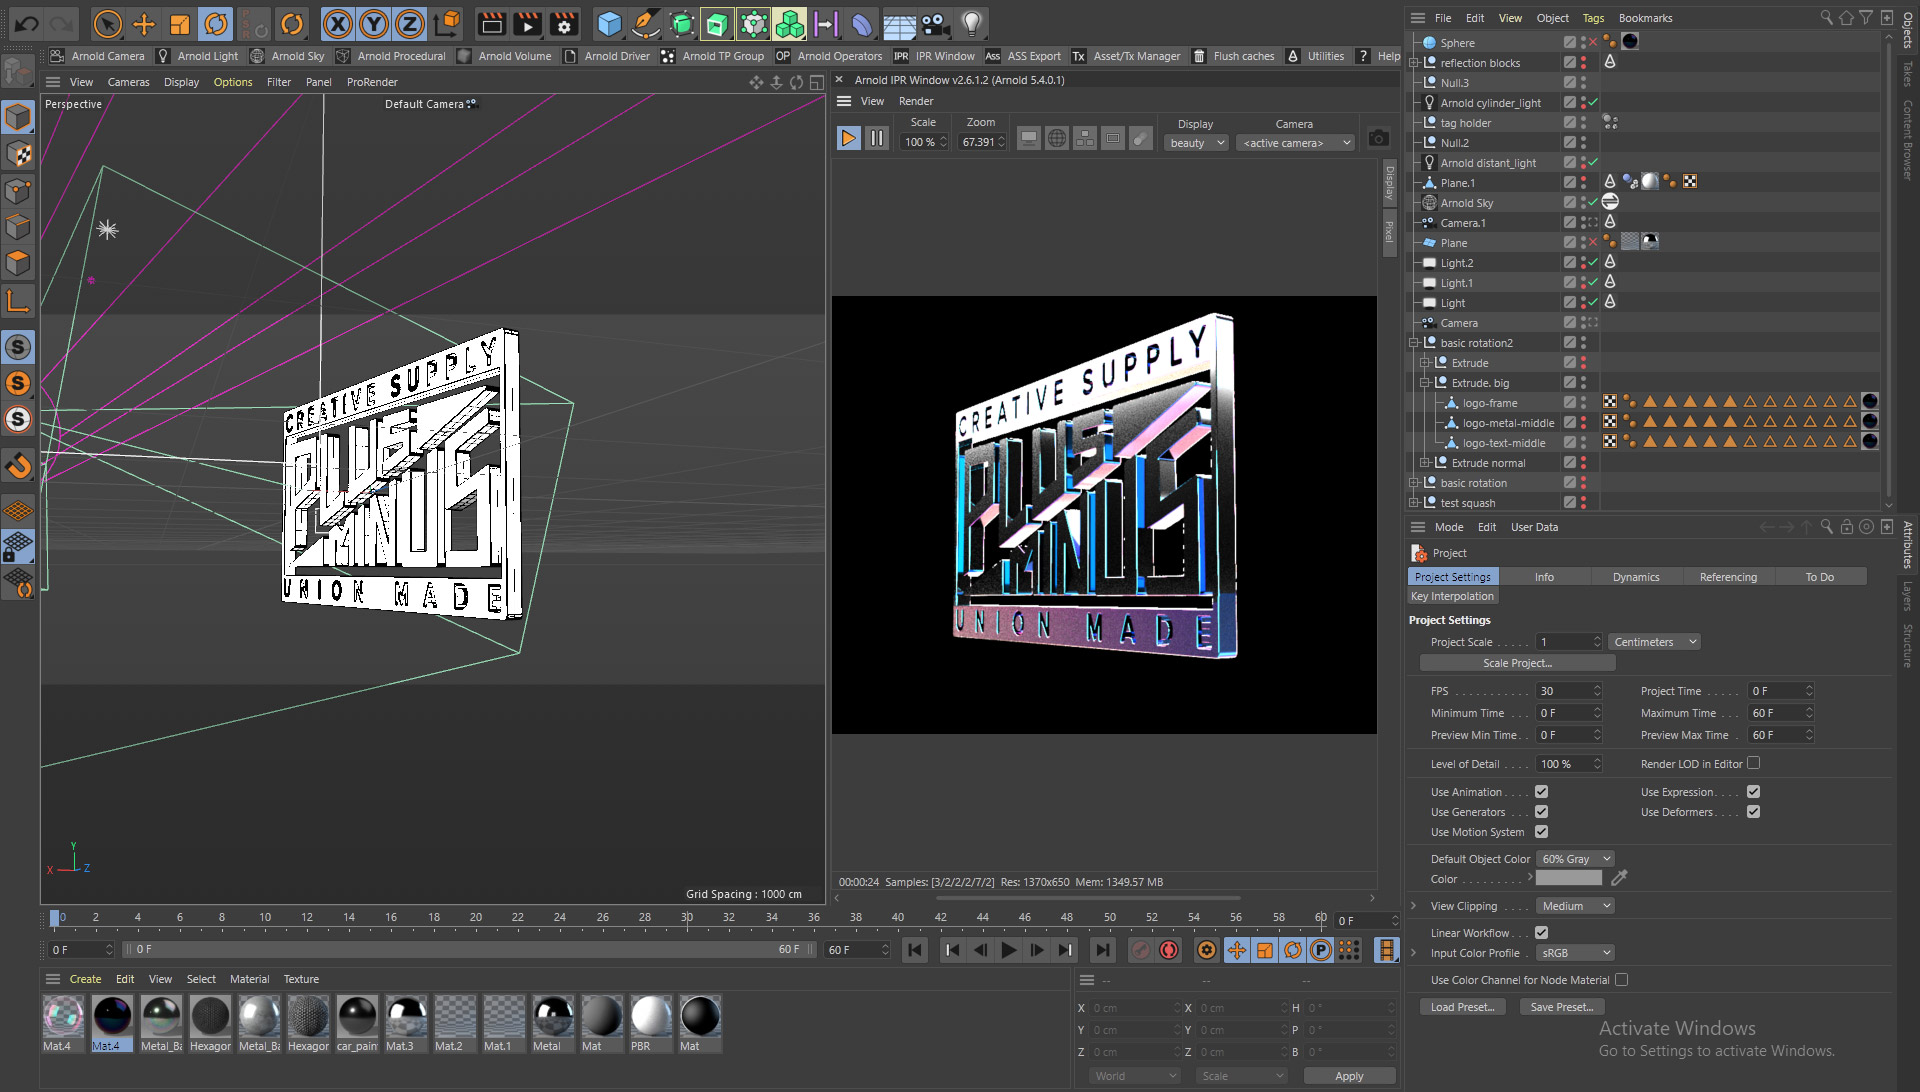Enable Render LOD in Editor checkbox
Image resolution: width=1920 pixels, height=1092 pixels.
click(x=1753, y=763)
